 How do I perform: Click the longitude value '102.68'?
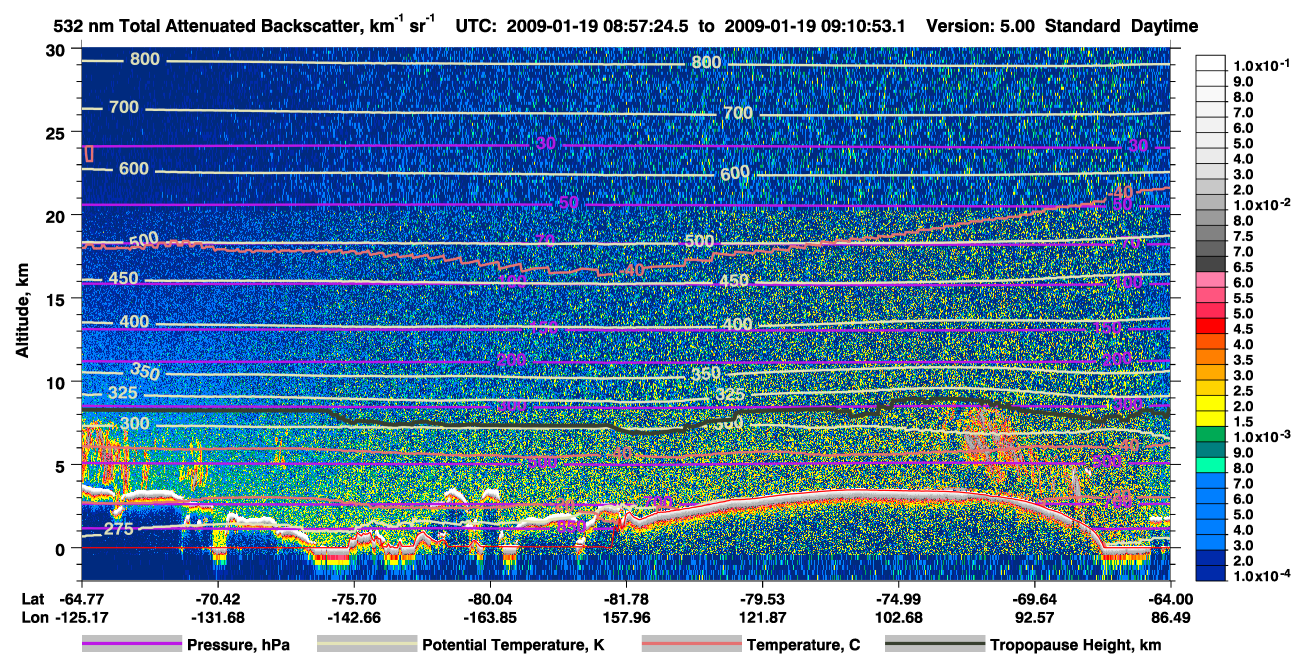898,616
